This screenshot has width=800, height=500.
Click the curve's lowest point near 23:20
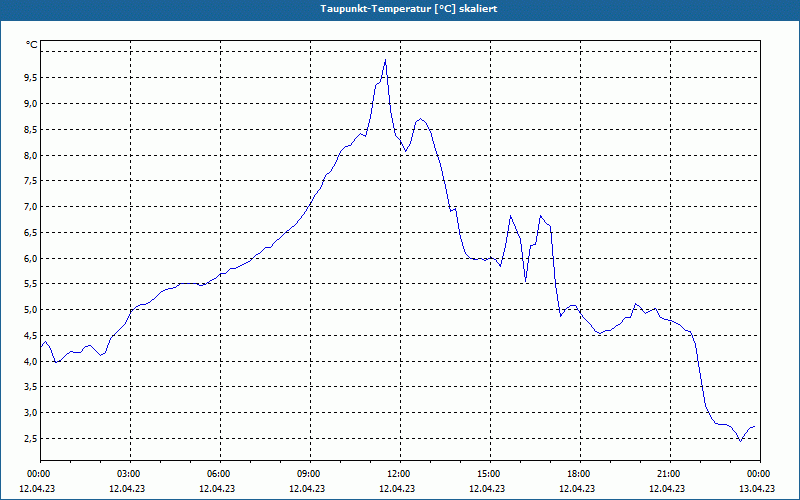click(740, 441)
